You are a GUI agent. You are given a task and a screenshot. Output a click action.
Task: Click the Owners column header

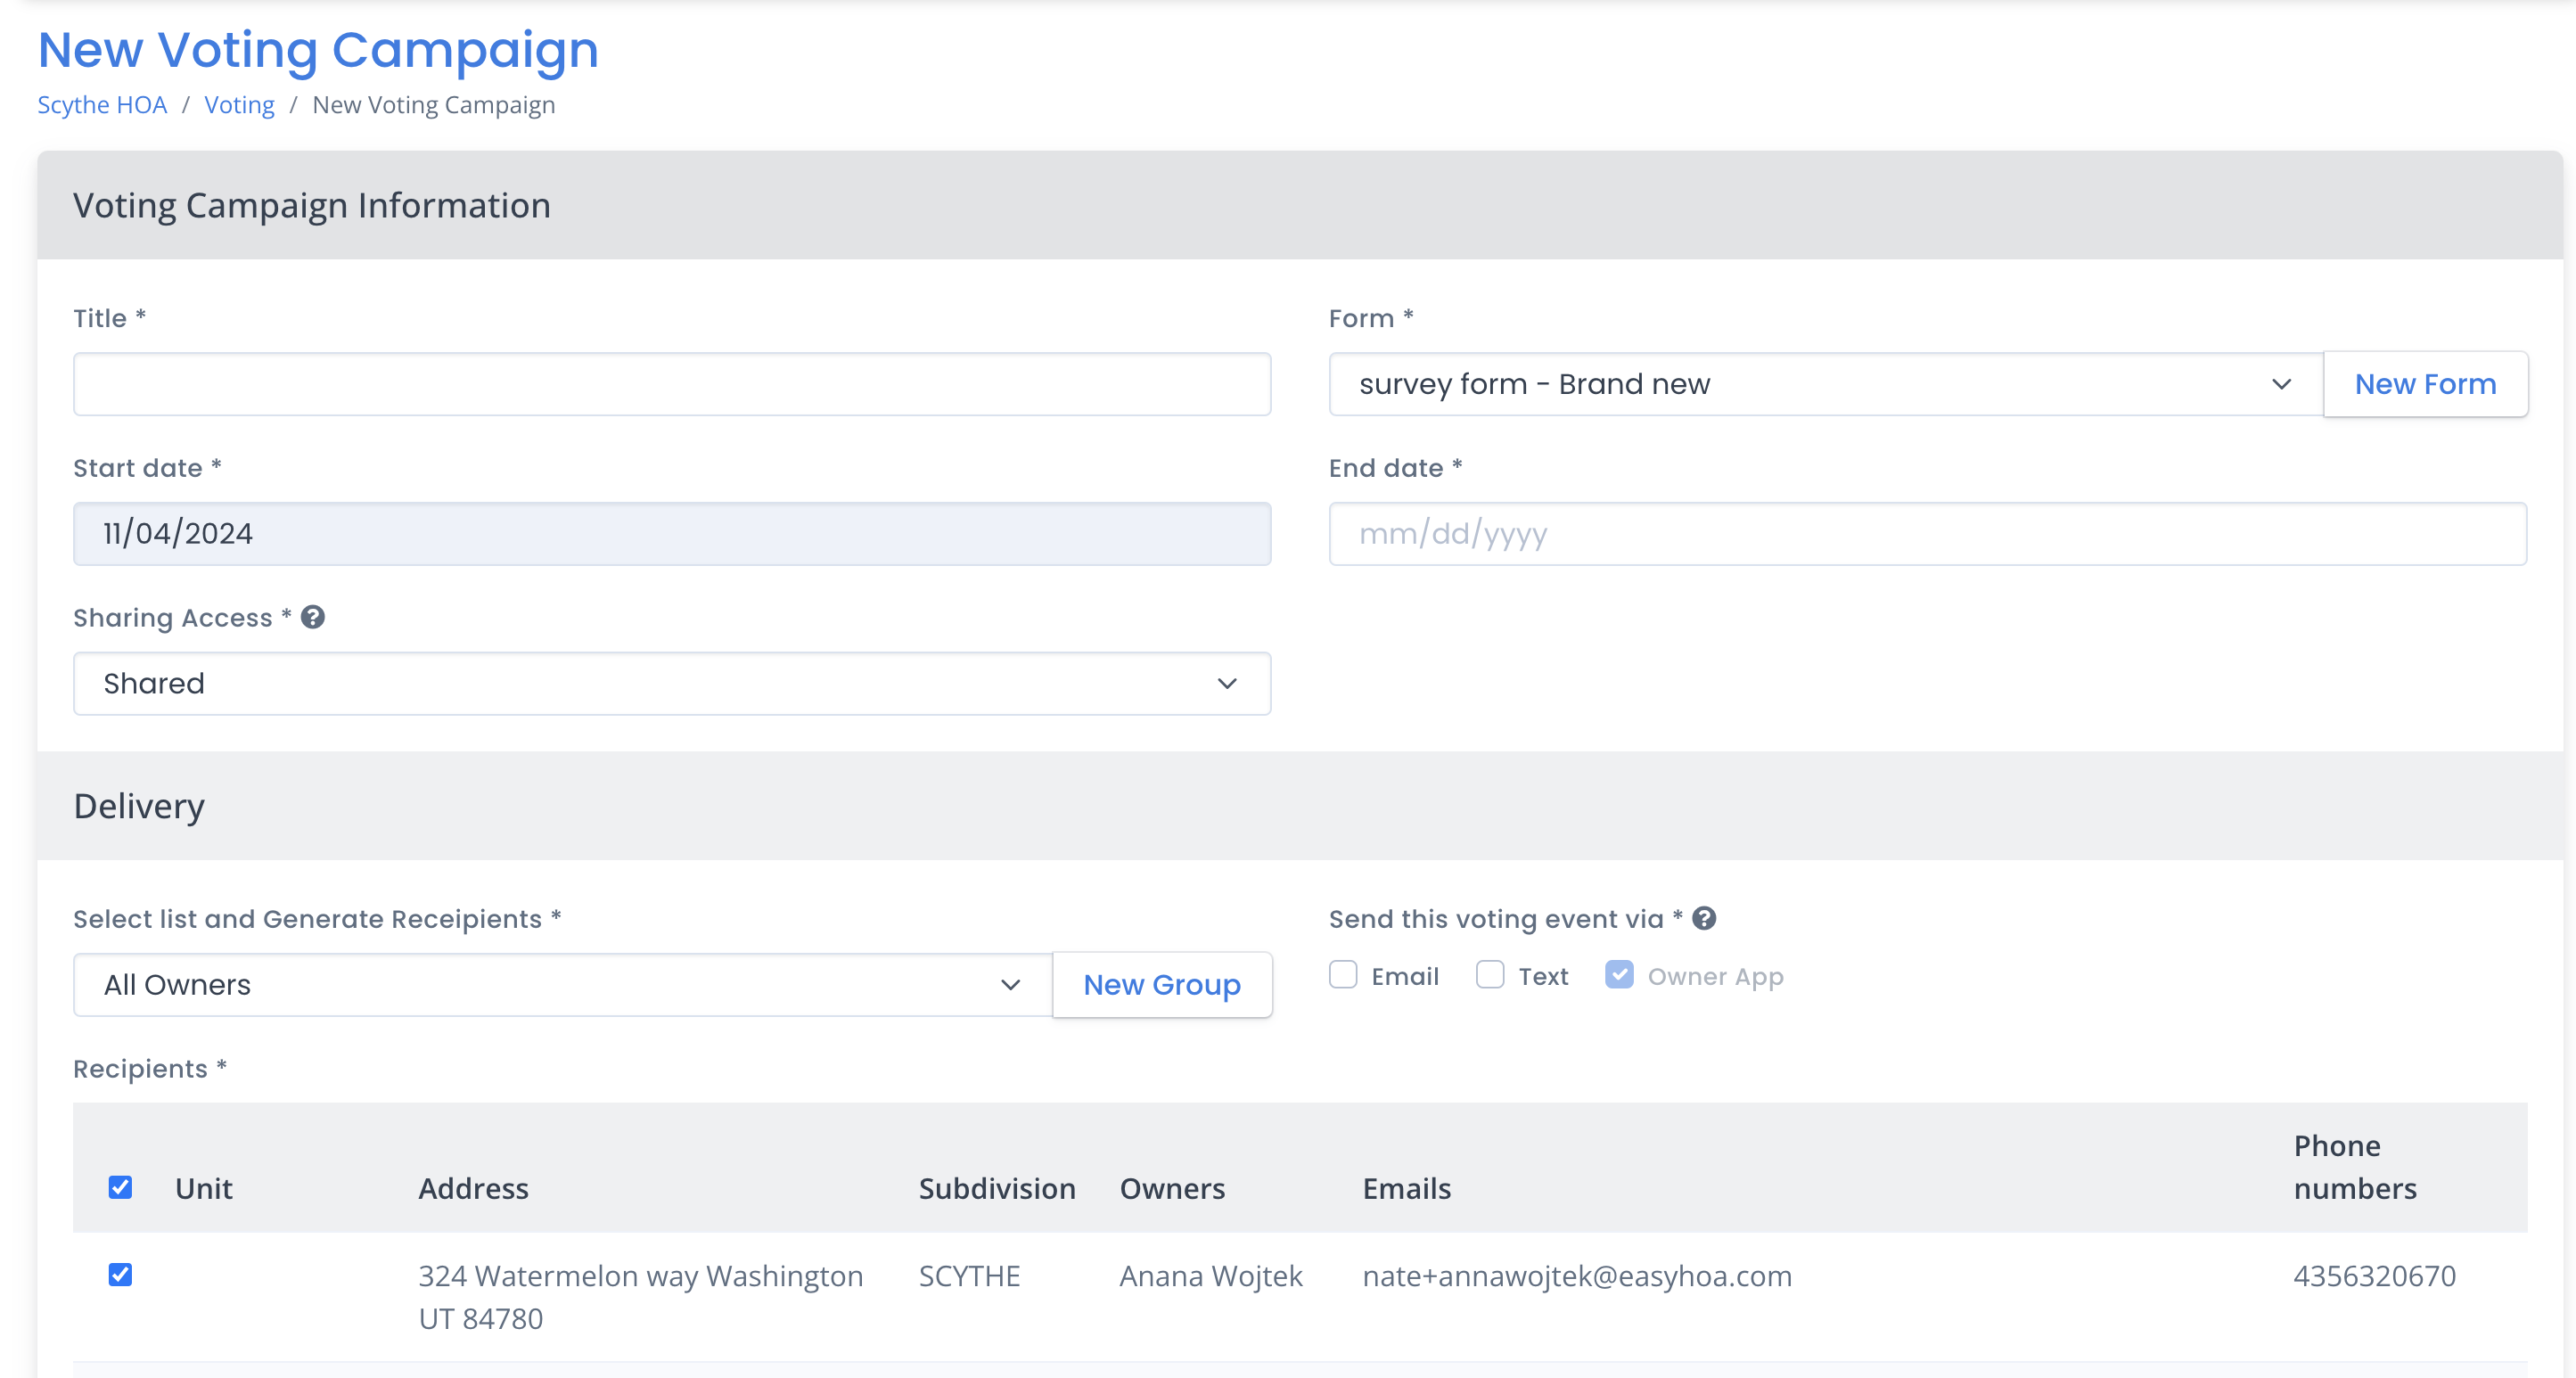1172,1188
